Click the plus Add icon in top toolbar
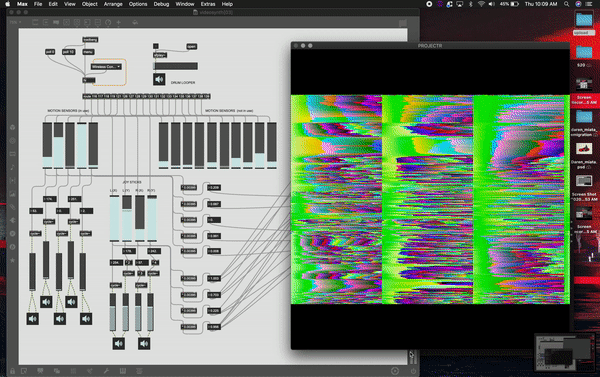 [119, 23]
